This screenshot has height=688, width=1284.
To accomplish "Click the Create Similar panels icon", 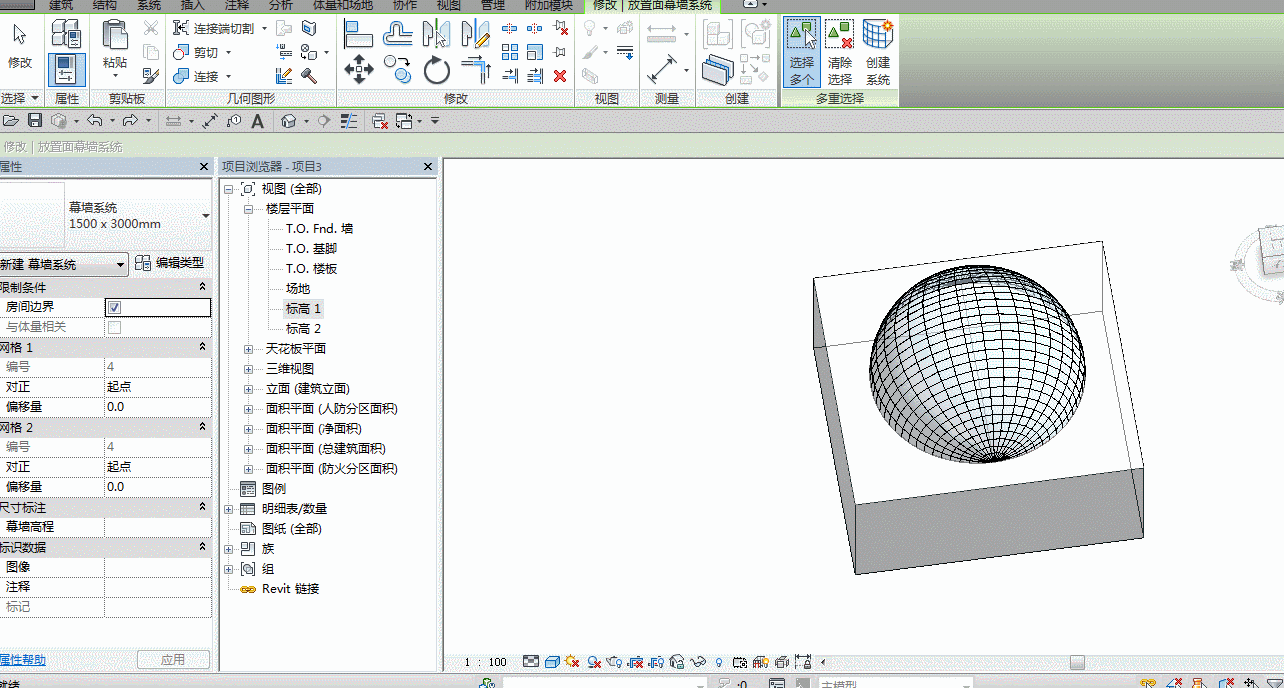I will pyautogui.click(x=717, y=69).
